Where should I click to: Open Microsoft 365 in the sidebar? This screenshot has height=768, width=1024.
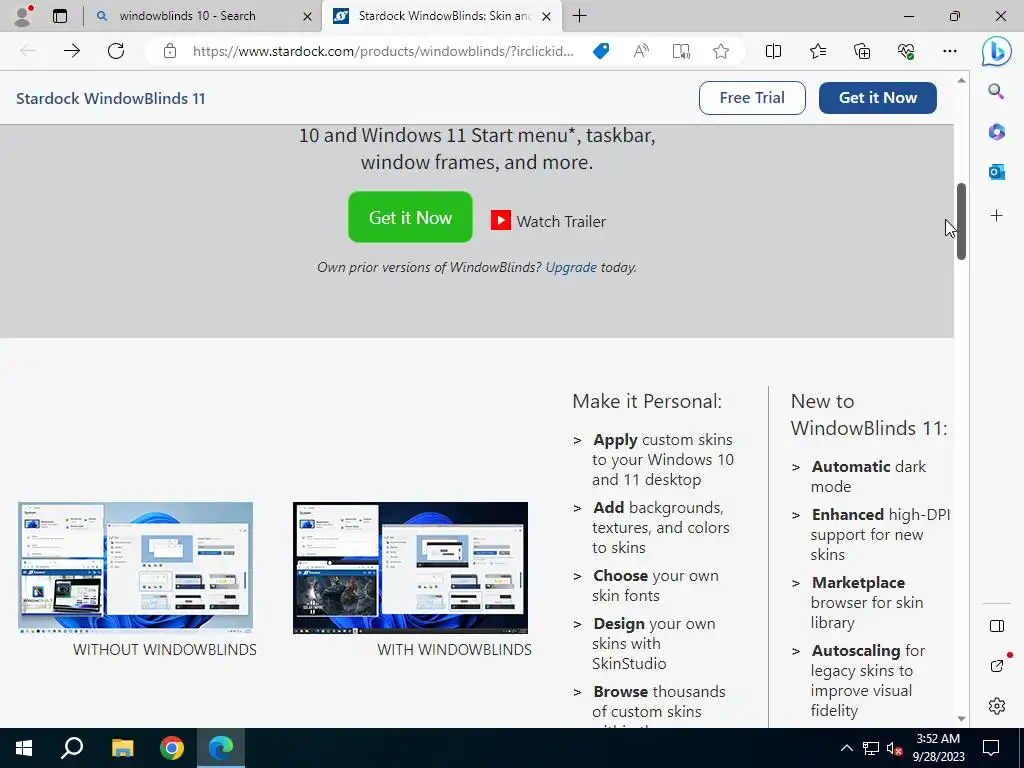tap(996, 132)
